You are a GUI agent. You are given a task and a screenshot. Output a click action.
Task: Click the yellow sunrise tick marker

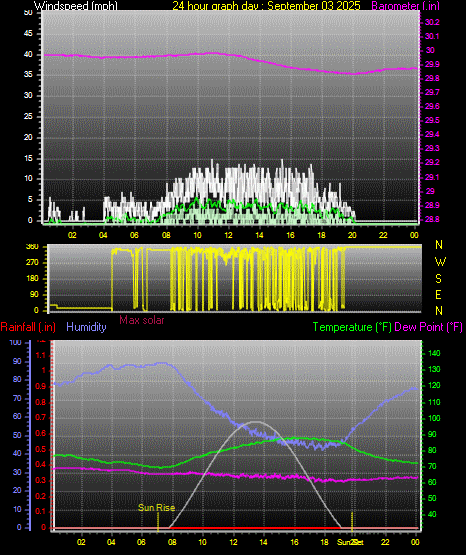[158, 522]
